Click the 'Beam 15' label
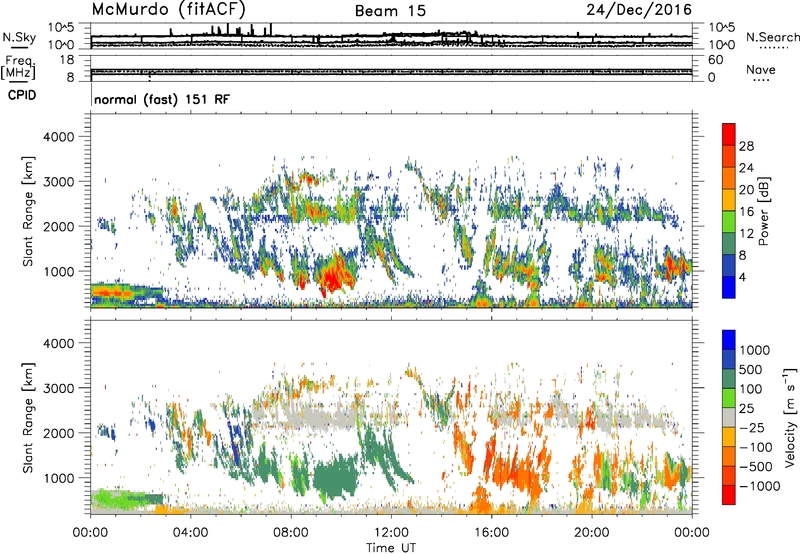The height and width of the screenshot is (554, 800). point(390,11)
